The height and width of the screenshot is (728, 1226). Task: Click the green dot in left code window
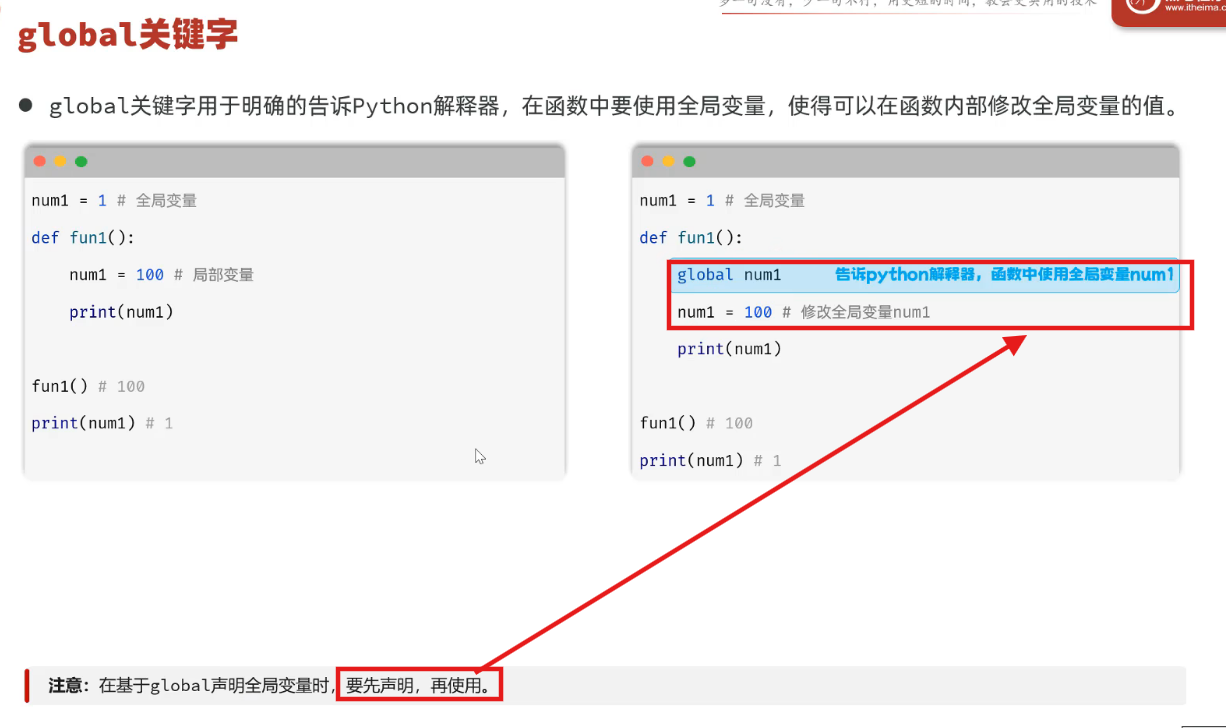[81, 161]
